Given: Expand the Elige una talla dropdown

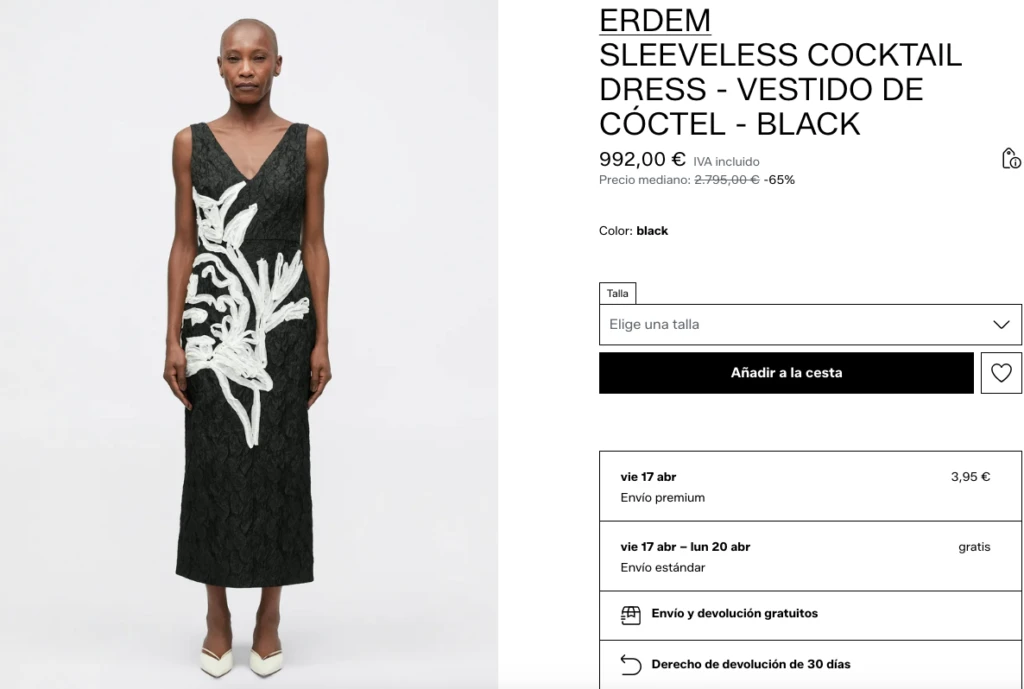Looking at the screenshot, I should click(x=810, y=325).
